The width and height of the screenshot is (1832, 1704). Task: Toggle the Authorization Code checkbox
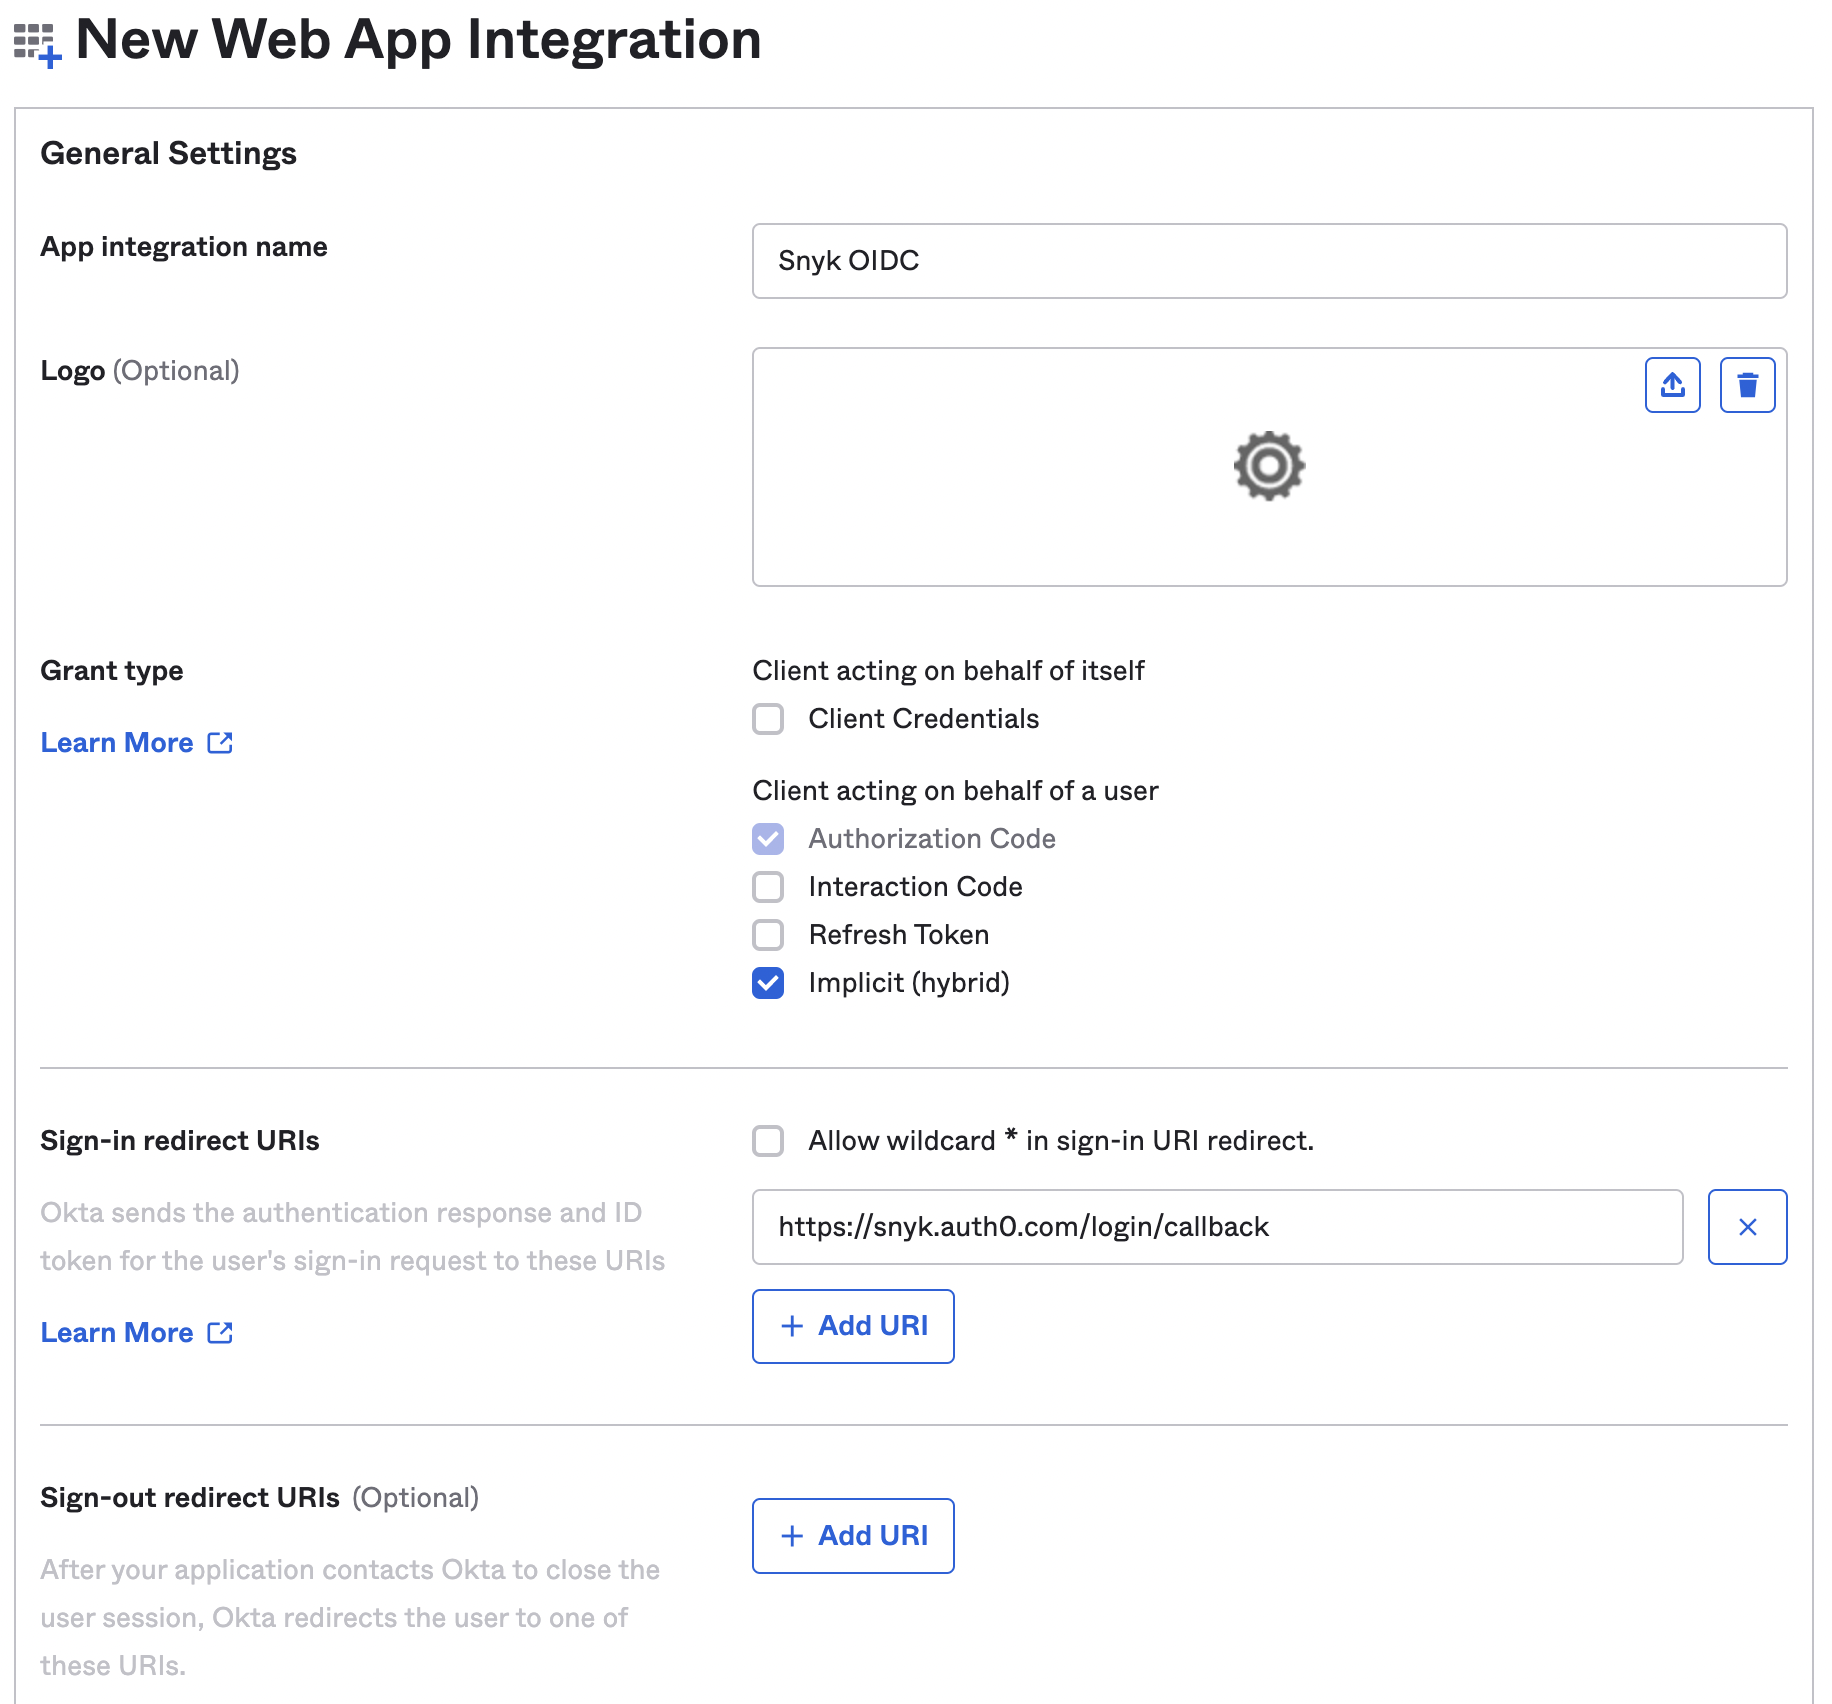pos(768,839)
